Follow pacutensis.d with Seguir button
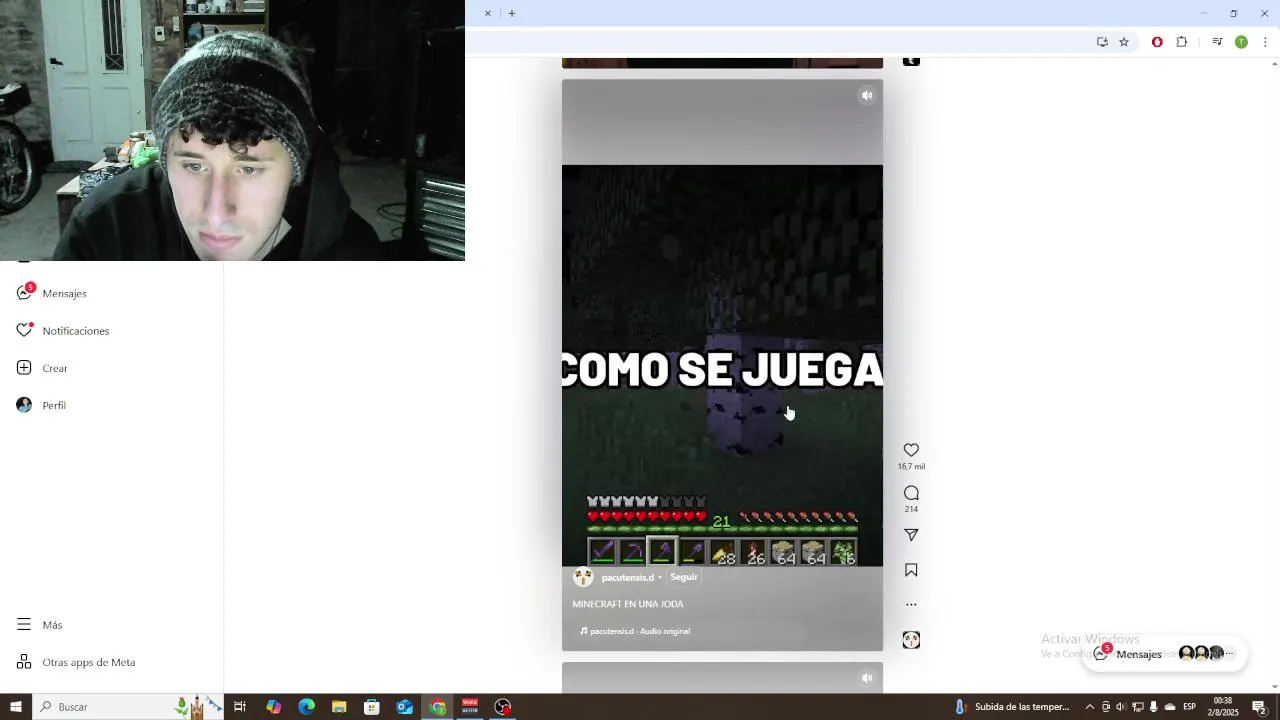The width and height of the screenshot is (1280, 720). [684, 577]
